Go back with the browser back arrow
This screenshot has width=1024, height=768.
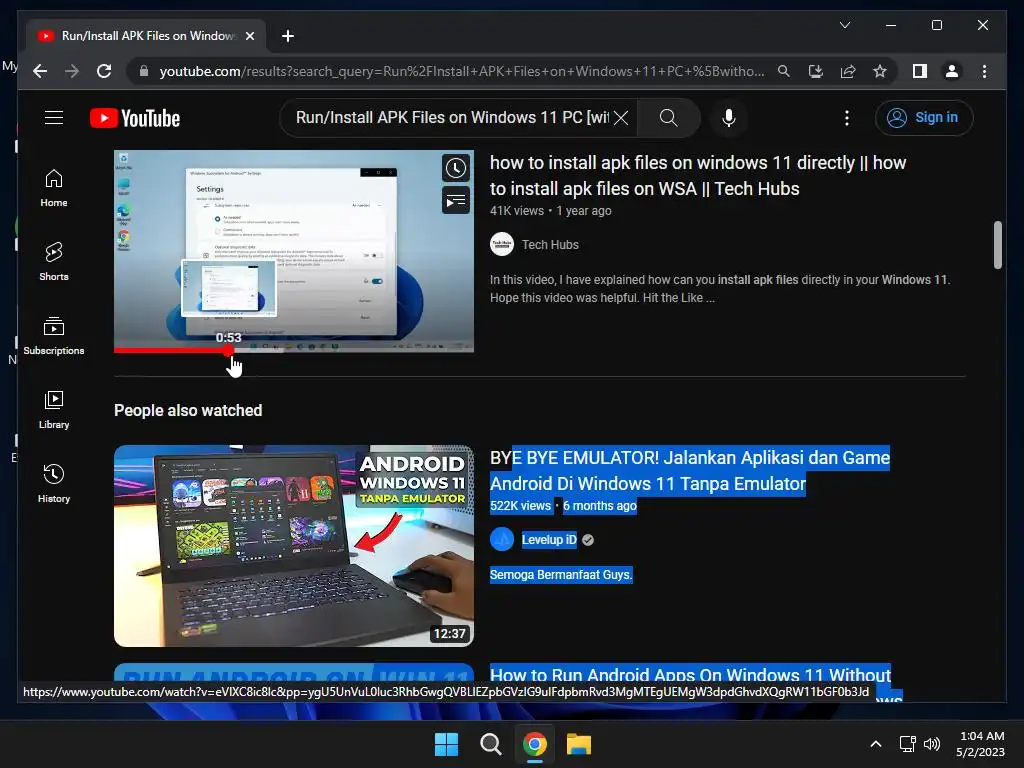(x=40, y=71)
